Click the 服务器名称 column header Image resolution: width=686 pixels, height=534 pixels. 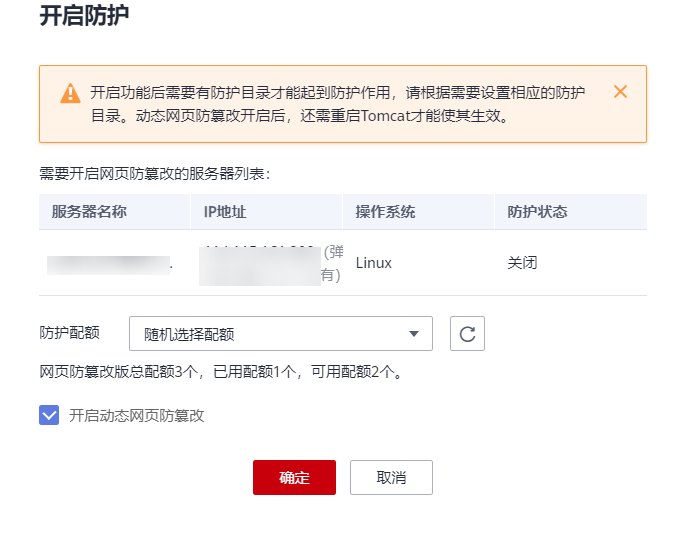click(89, 212)
